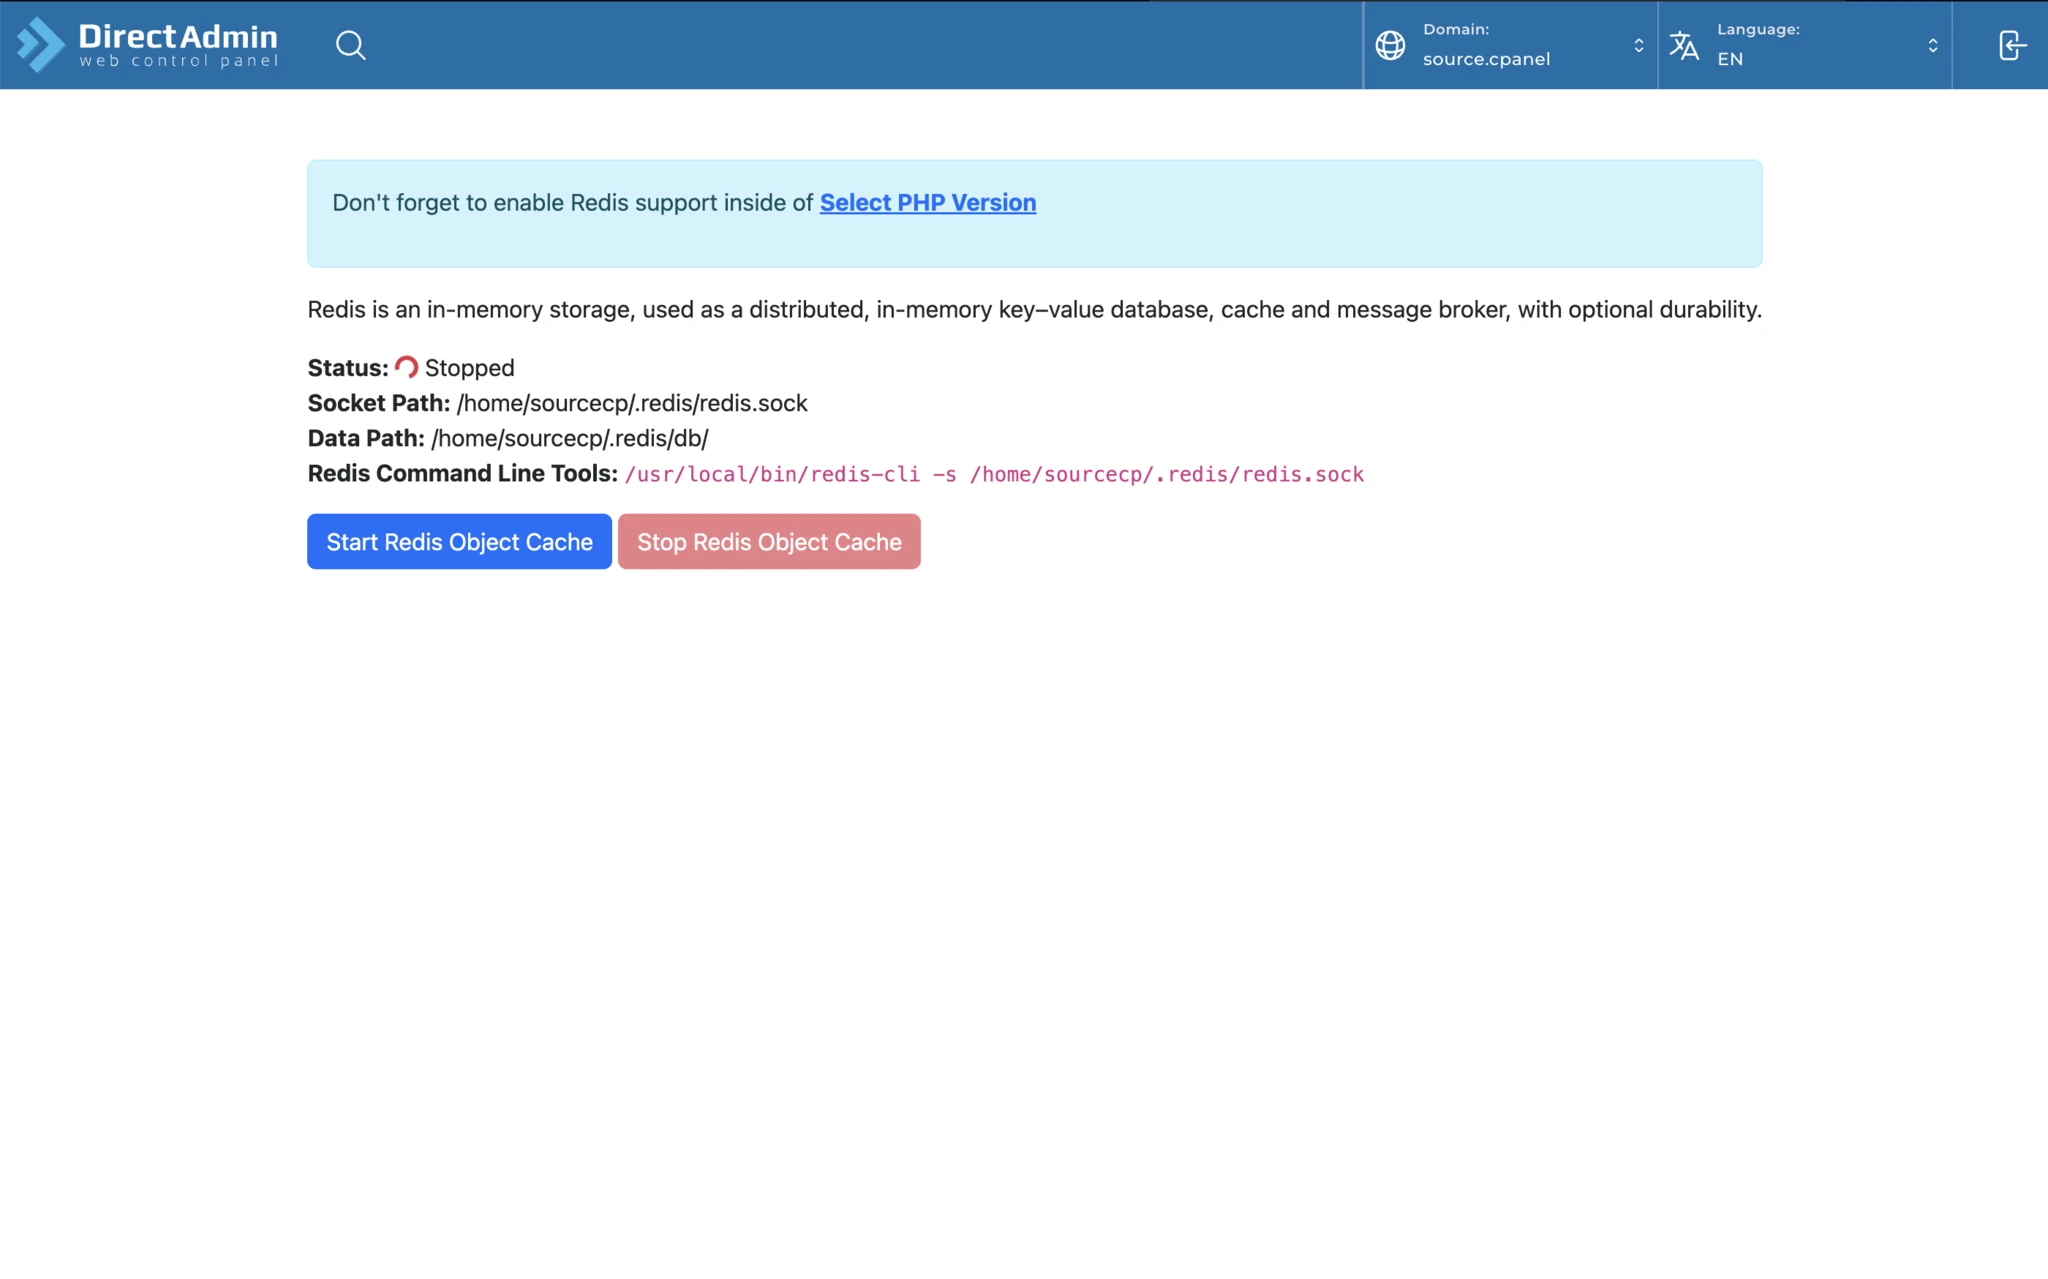Viewport: 2048px width, 1279px height.
Task: Click the socket path /home/sourcecp/.redis/redis.sock text
Action: [632, 403]
